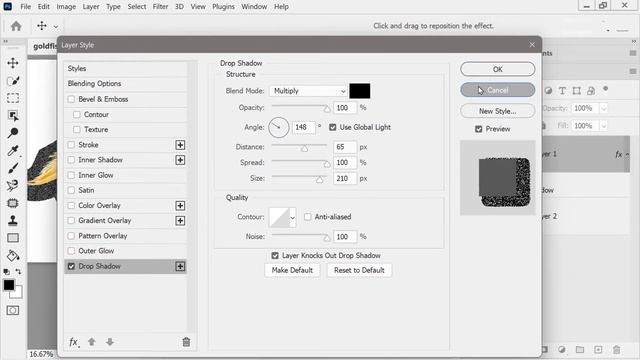Click the Move tool icon in options bar
This screenshot has width=640, height=360.
[x=42, y=26]
